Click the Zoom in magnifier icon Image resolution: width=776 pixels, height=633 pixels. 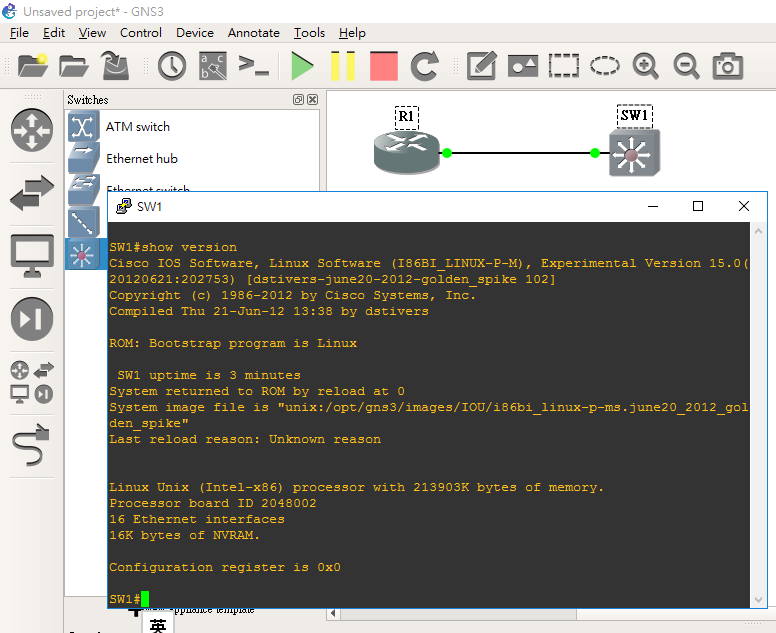(x=645, y=65)
